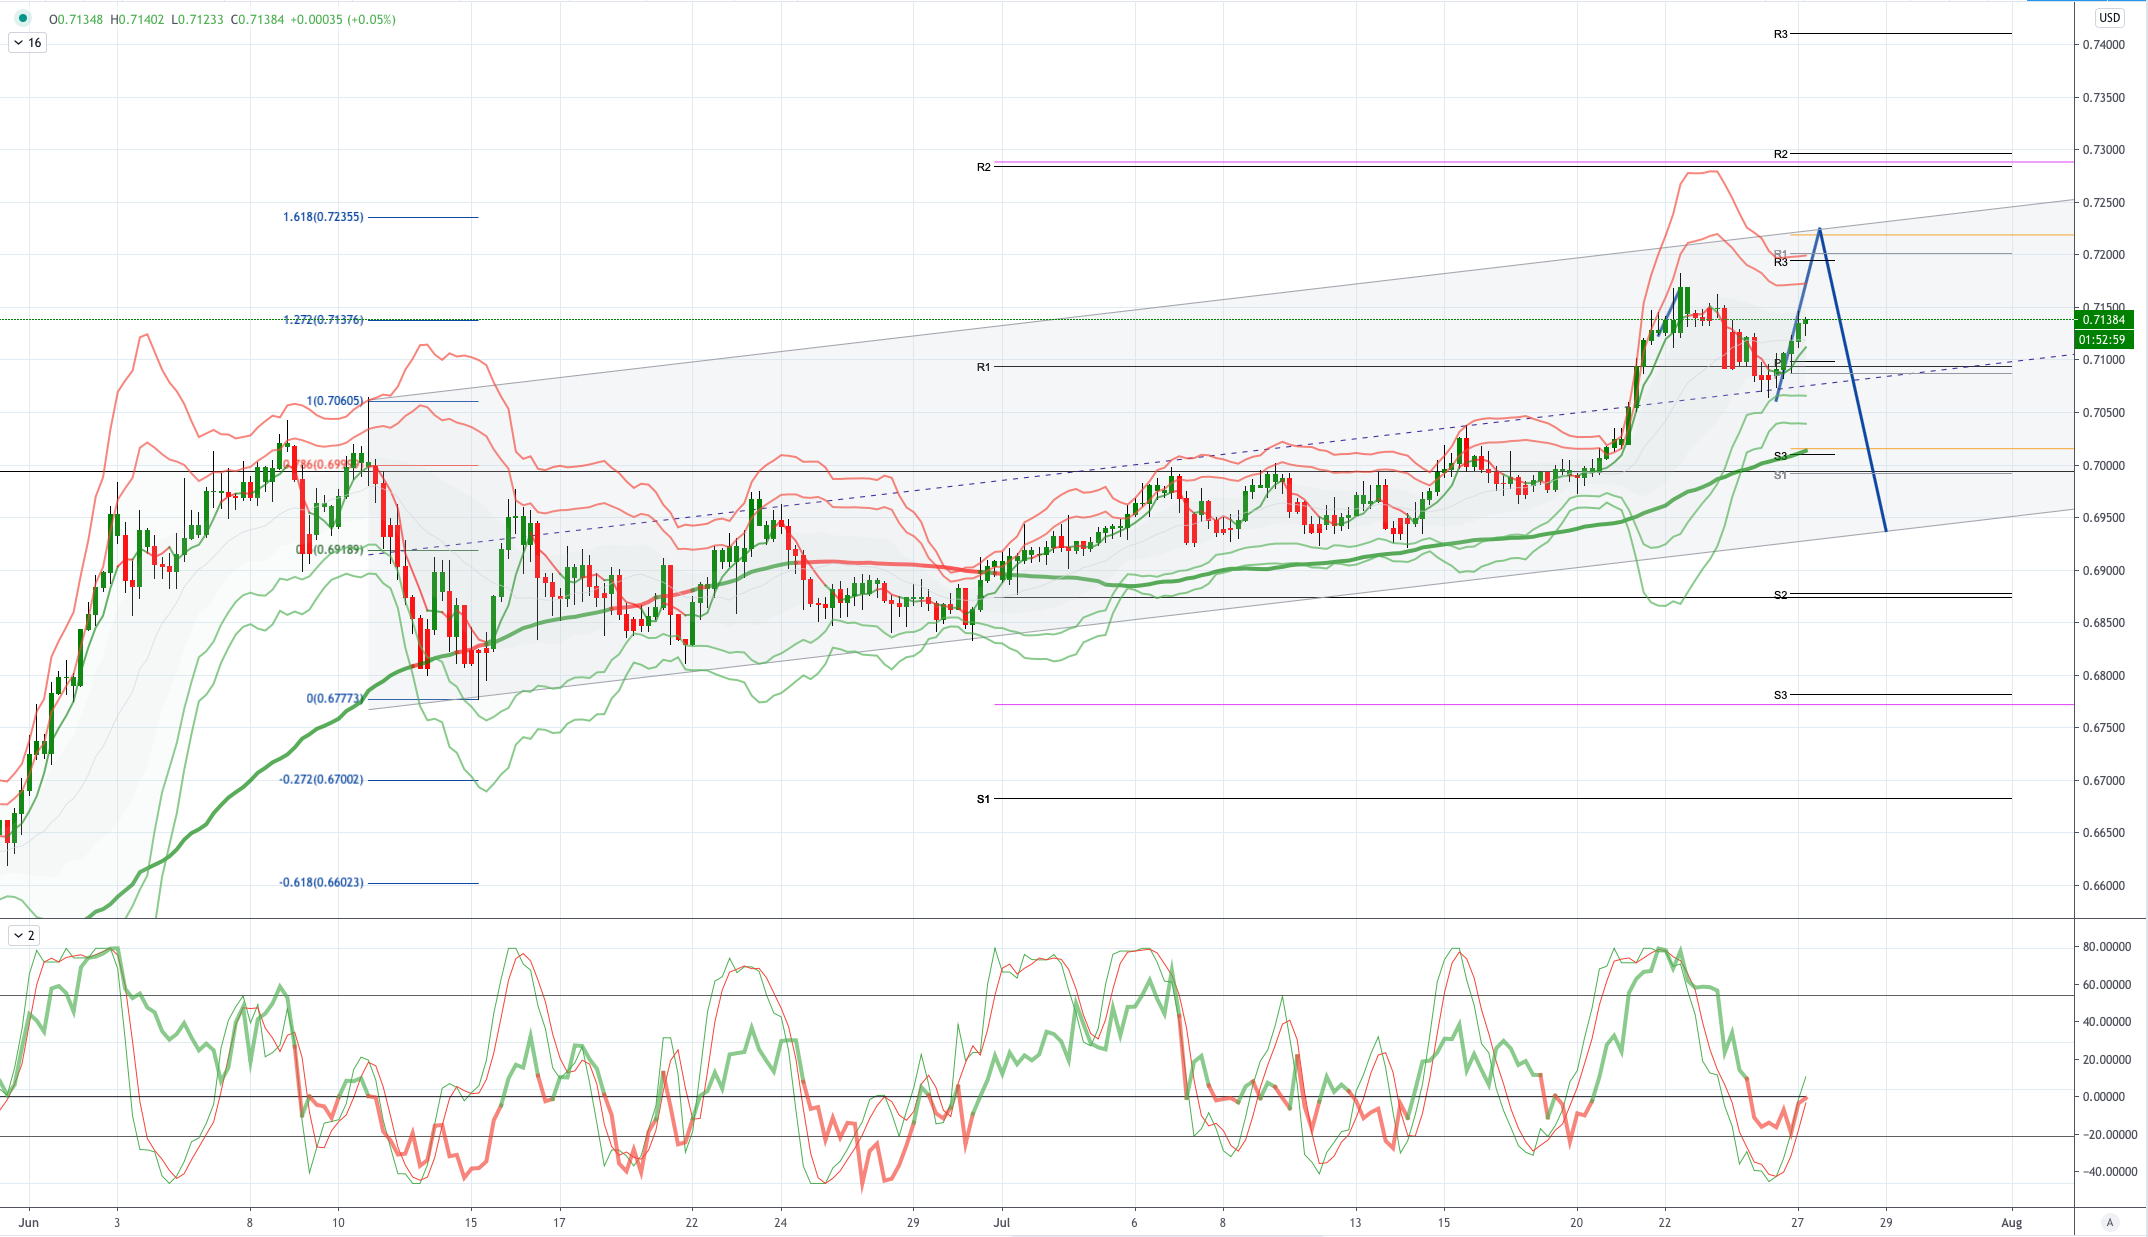The width and height of the screenshot is (2148, 1237).
Task: Click the 80.00000 oscillator scale label
Action: point(2107,947)
